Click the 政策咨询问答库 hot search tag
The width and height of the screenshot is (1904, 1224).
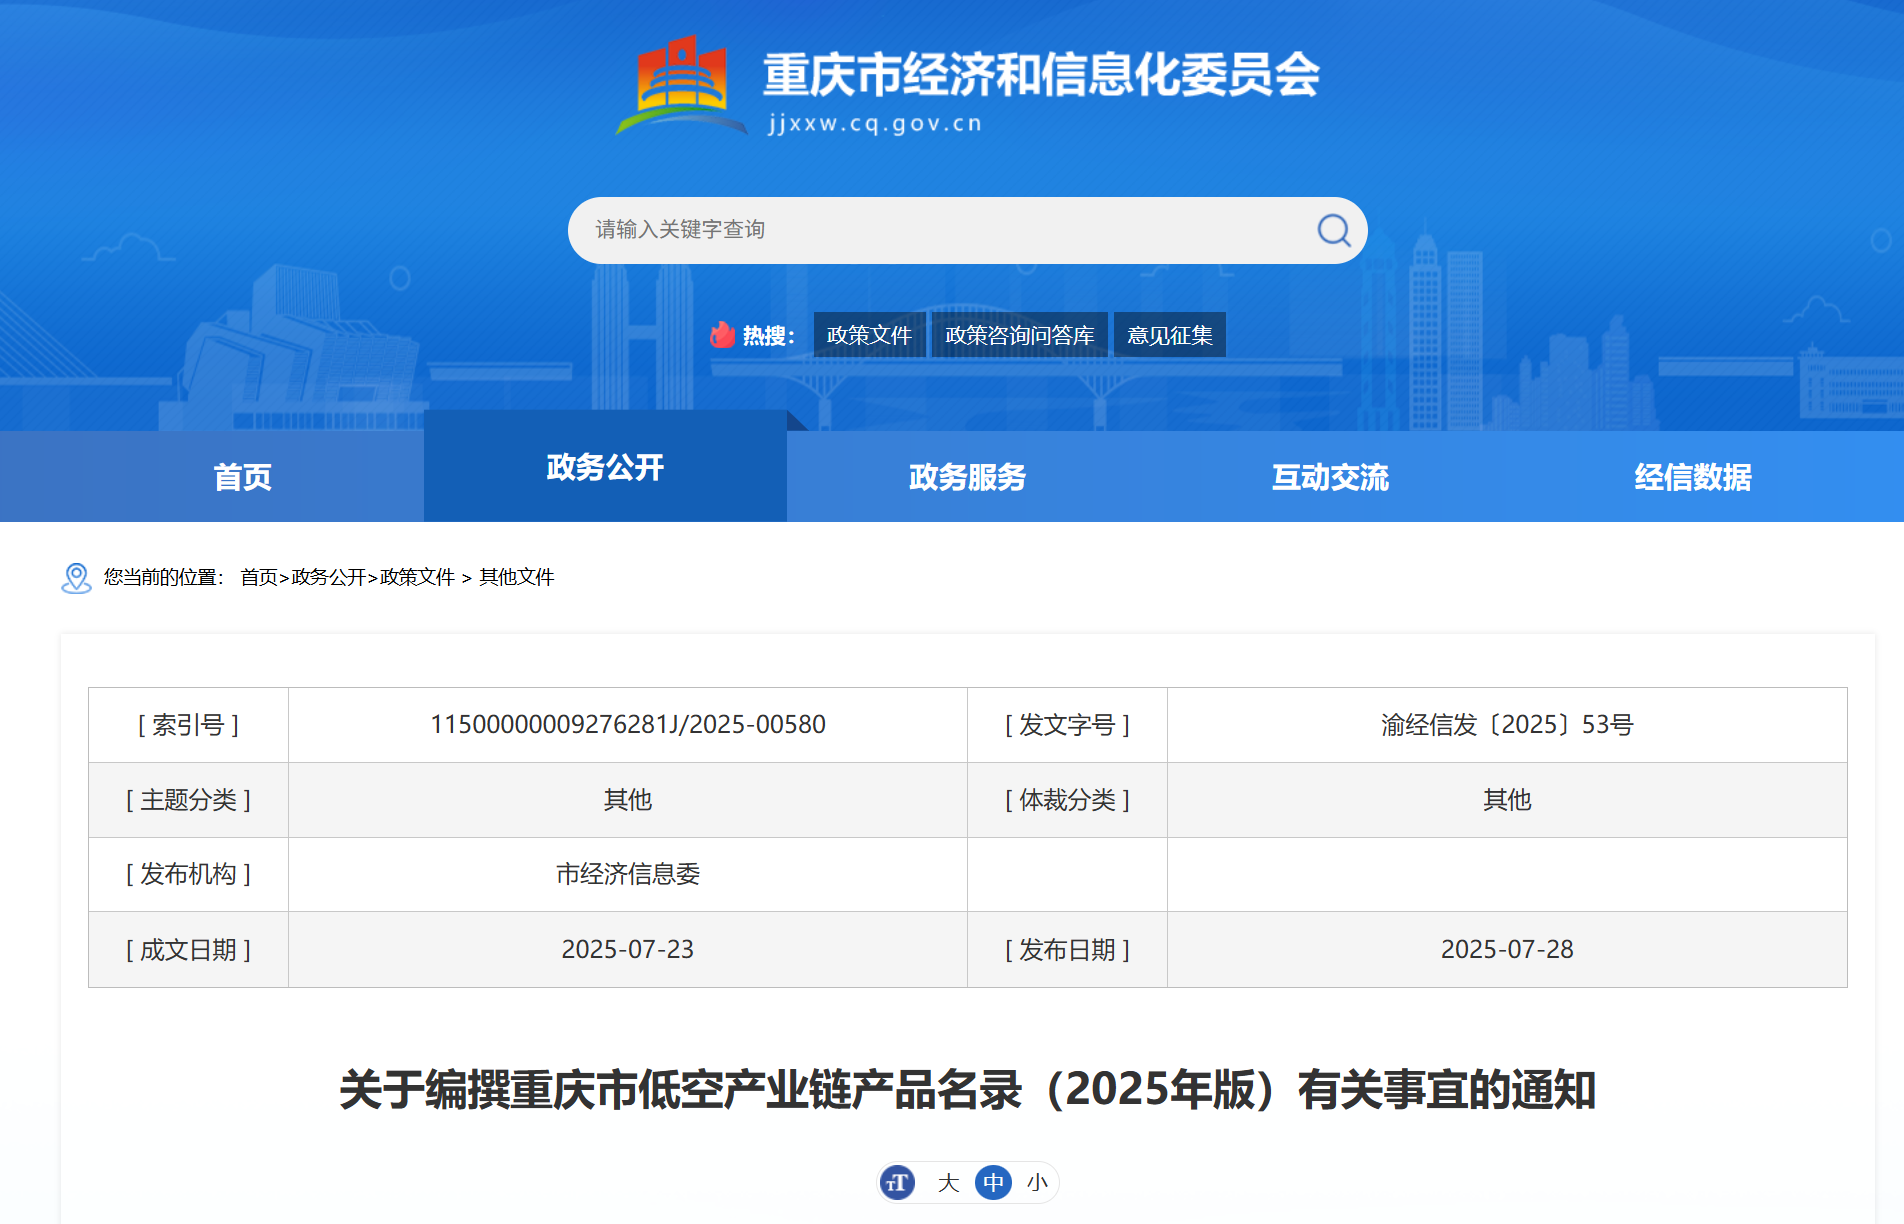(x=1019, y=335)
